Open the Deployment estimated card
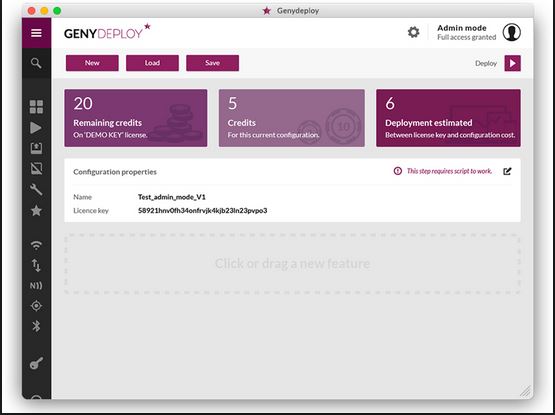 click(x=448, y=118)
